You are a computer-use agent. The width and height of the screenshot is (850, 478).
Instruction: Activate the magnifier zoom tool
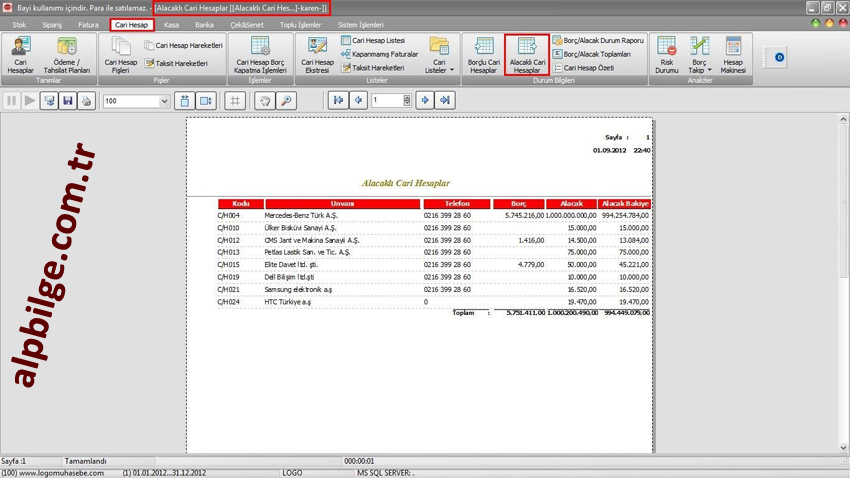(x=286, y=101)
